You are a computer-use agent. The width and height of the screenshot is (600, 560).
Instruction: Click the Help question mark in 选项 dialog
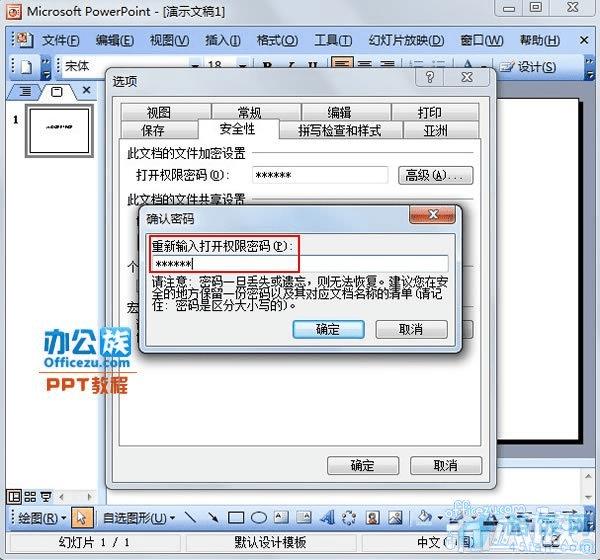[430, 77]
